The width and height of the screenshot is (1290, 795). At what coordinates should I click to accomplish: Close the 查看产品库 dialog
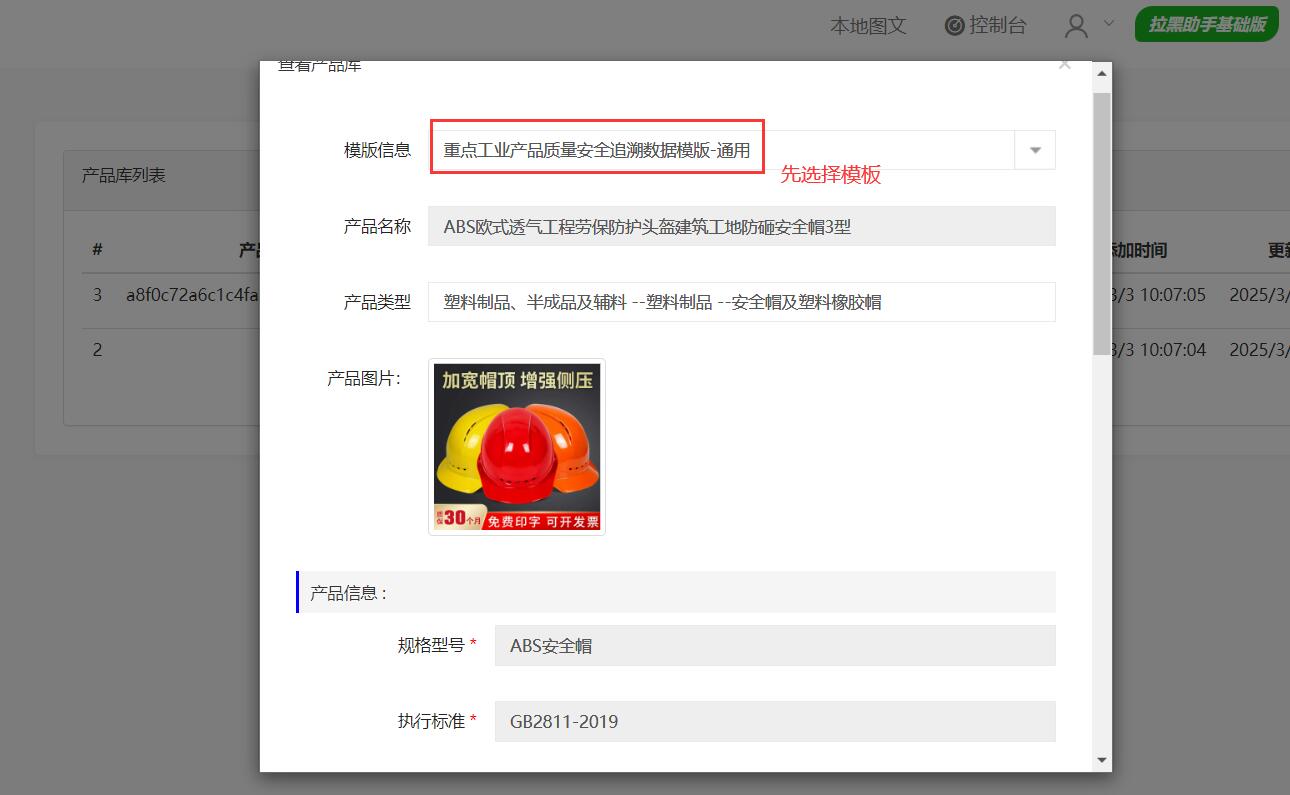click(x=1064, y=65)
